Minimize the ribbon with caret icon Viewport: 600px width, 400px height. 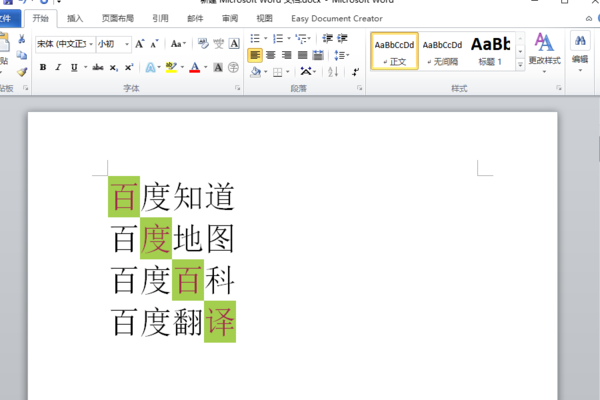click(x=589, y=18)
